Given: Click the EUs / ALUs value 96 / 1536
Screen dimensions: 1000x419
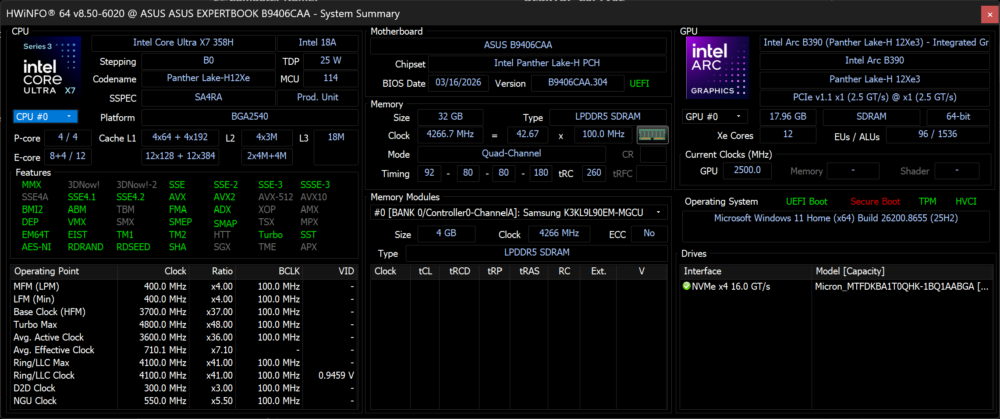Looking at the screenshot, I should pyautogui.click(x=938, y=135).
